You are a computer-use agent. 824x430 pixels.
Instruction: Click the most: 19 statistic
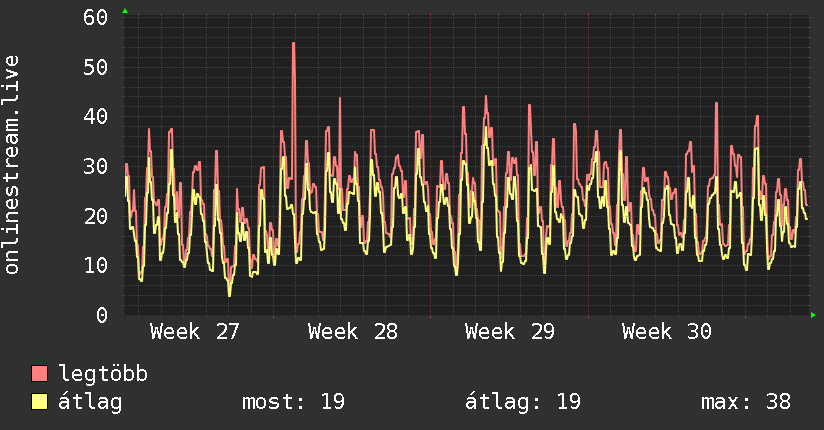[293, 402]
